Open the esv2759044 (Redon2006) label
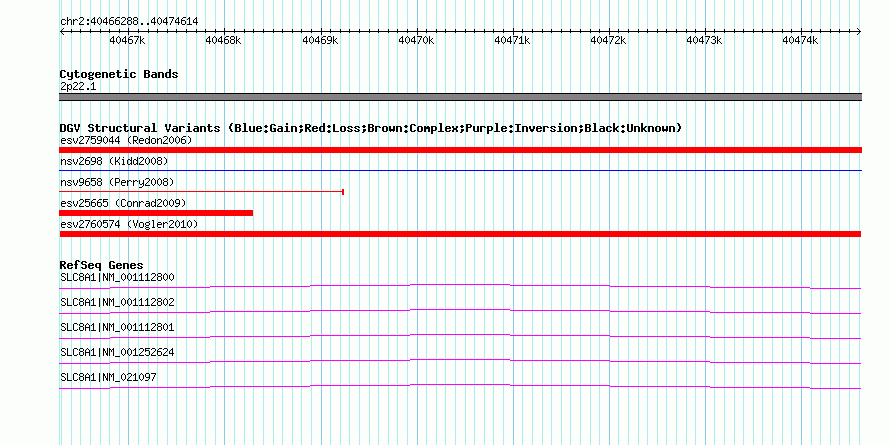The height and width of the screenshot is (445, 890). pyautogui.click(x=126, y=140)
